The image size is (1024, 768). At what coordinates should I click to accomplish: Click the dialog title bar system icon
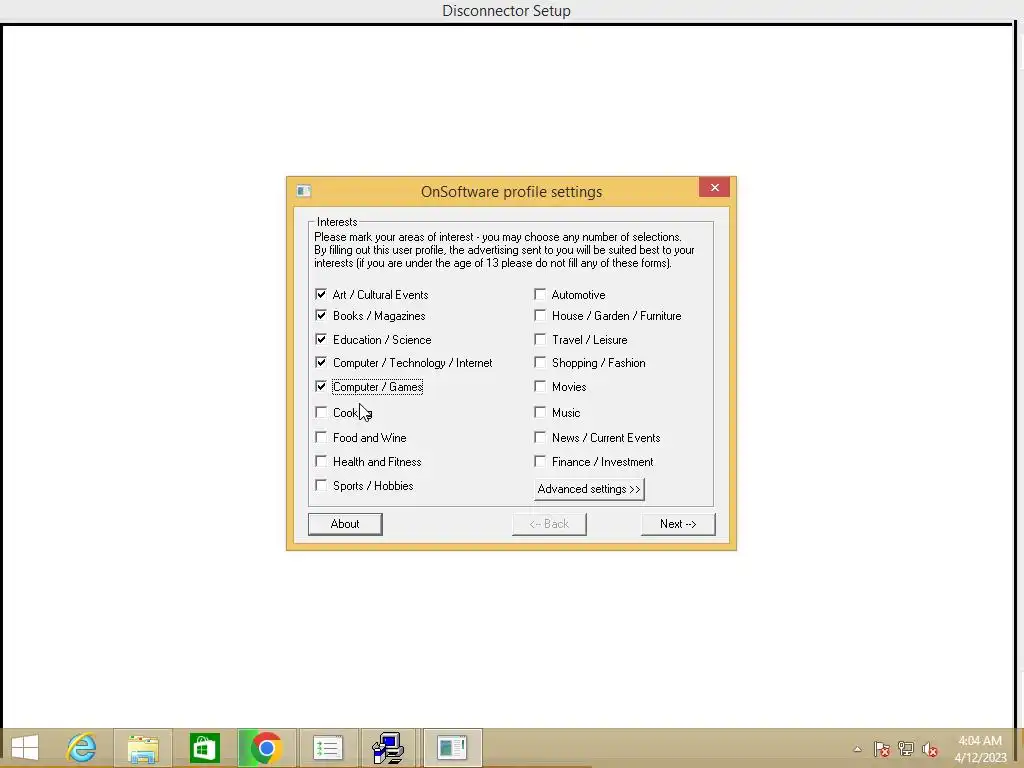pos(304,191)
